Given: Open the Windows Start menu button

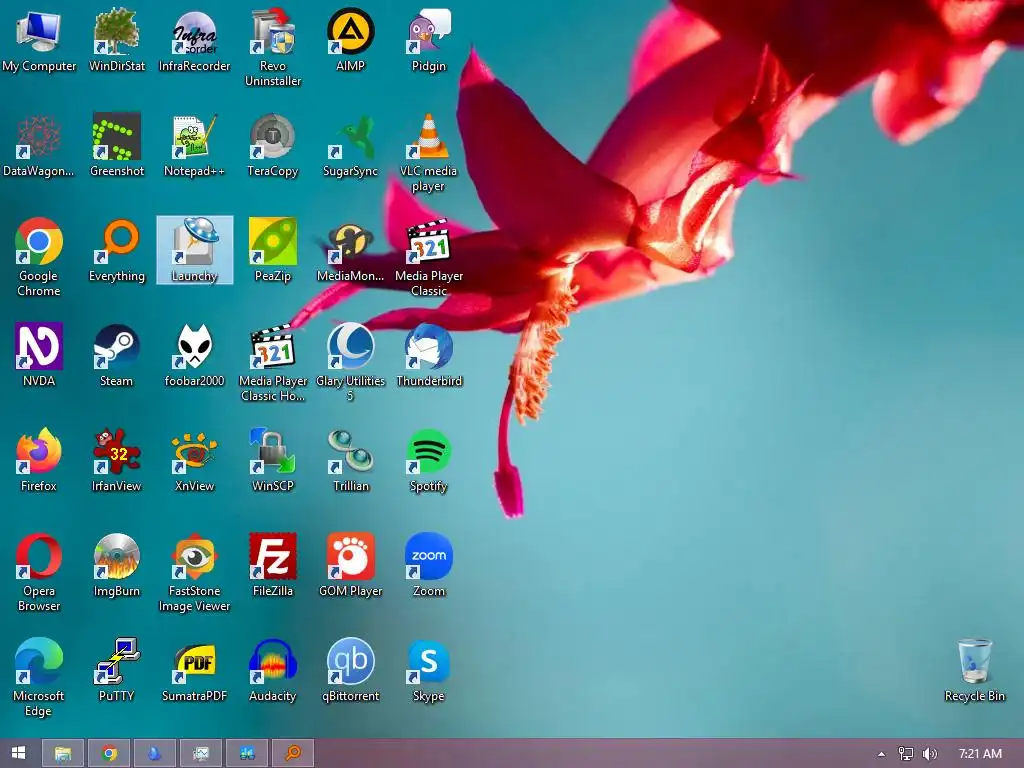Looking at the screenshot, I should point(18,753).
